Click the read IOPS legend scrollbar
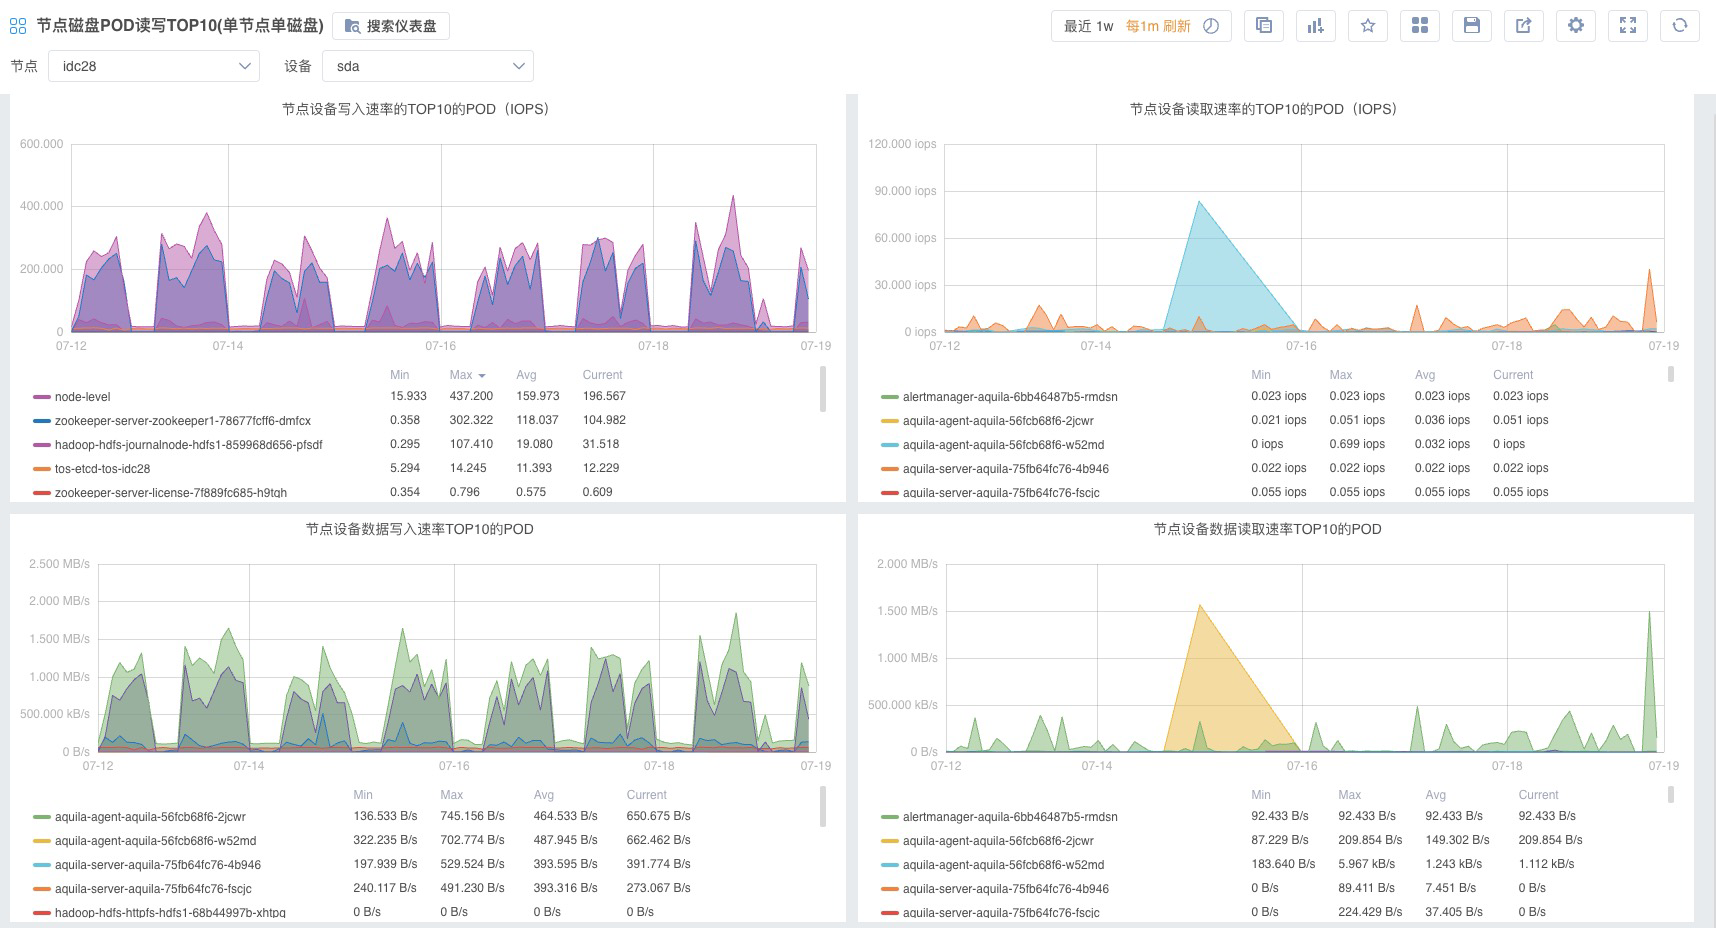 [1670, 374]
